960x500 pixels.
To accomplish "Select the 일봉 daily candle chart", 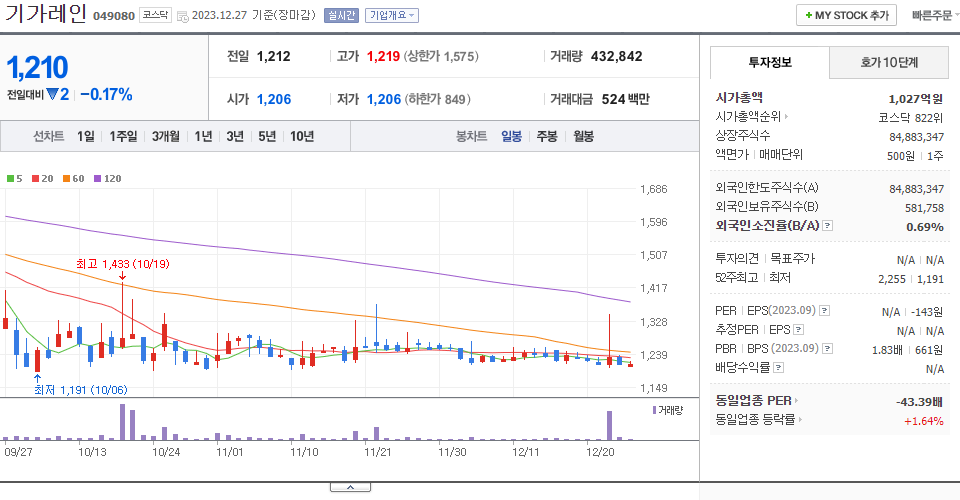I will click(x=511, y=136).
